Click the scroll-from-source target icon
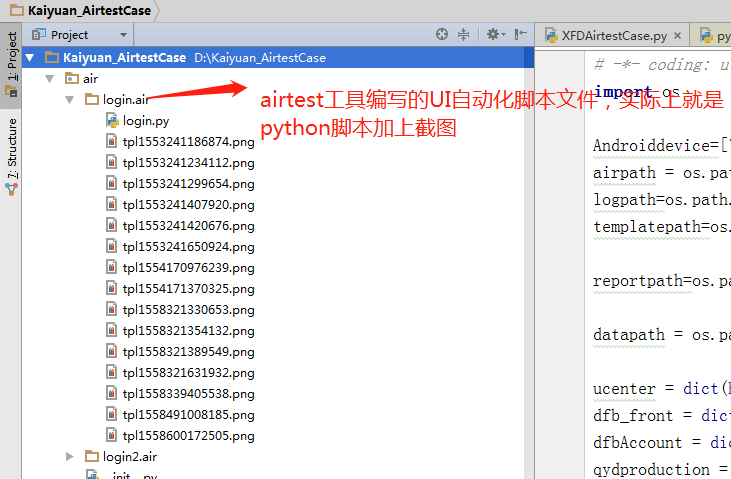Image resolution: width=731 pixels, height=479 pixels. [x=441, y=35]
